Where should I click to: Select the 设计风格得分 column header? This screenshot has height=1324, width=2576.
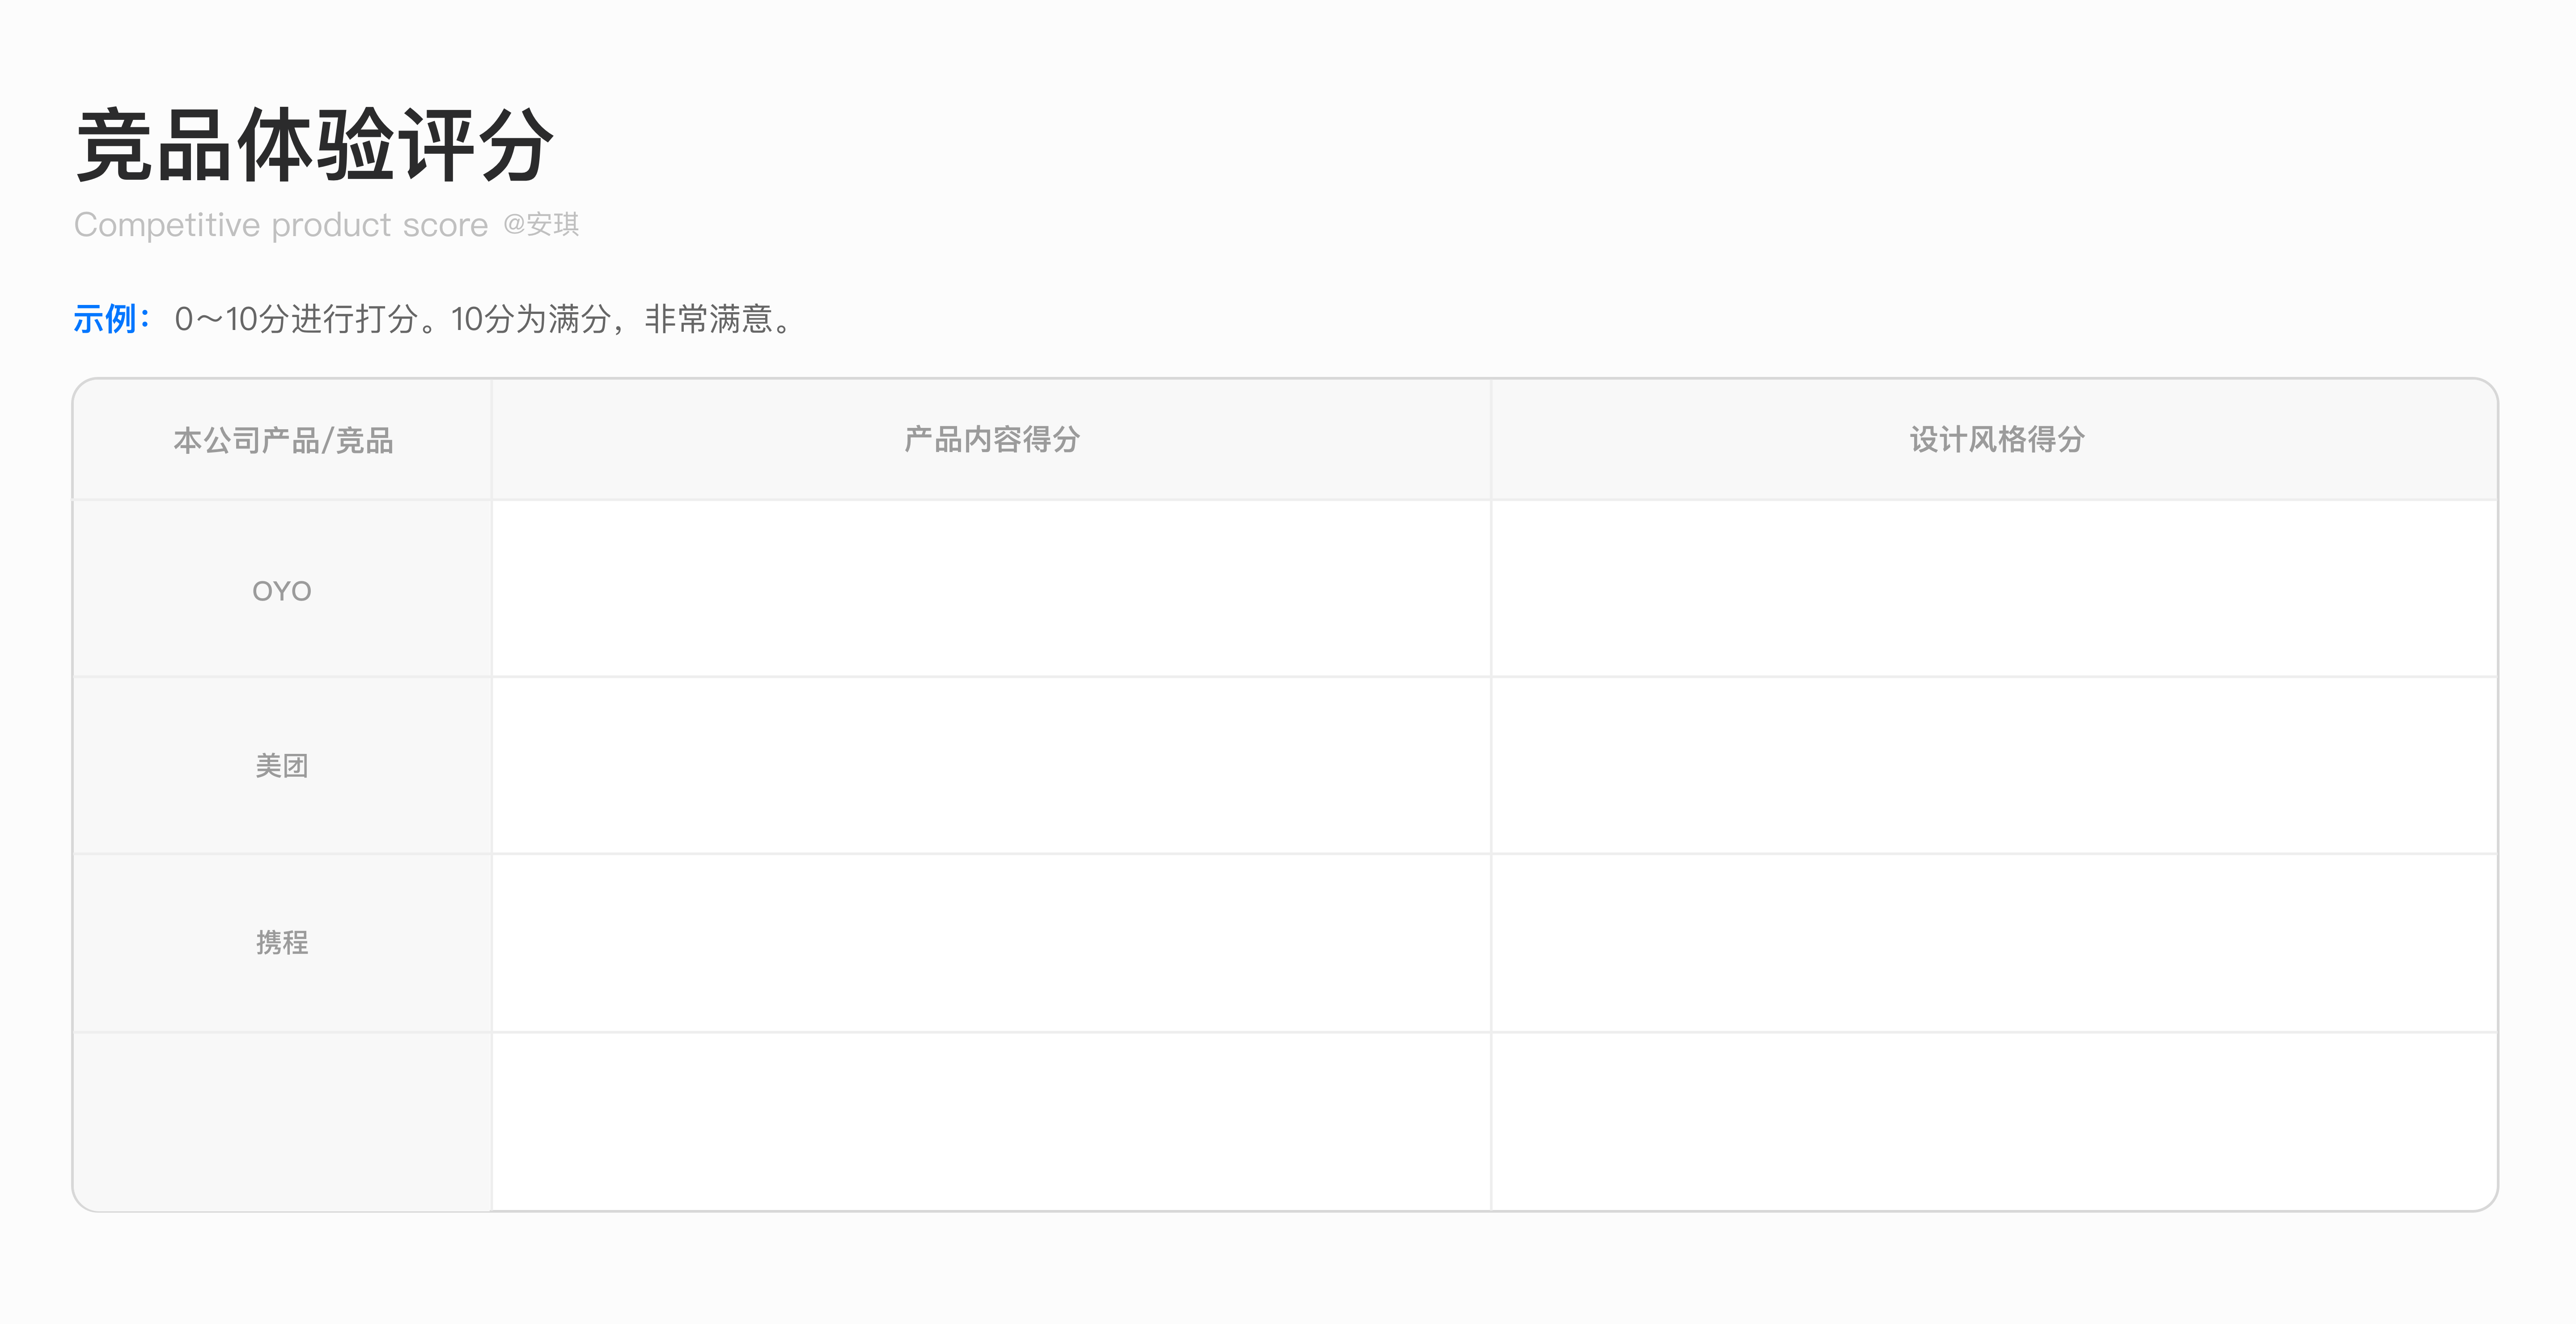pos(1996,440)
